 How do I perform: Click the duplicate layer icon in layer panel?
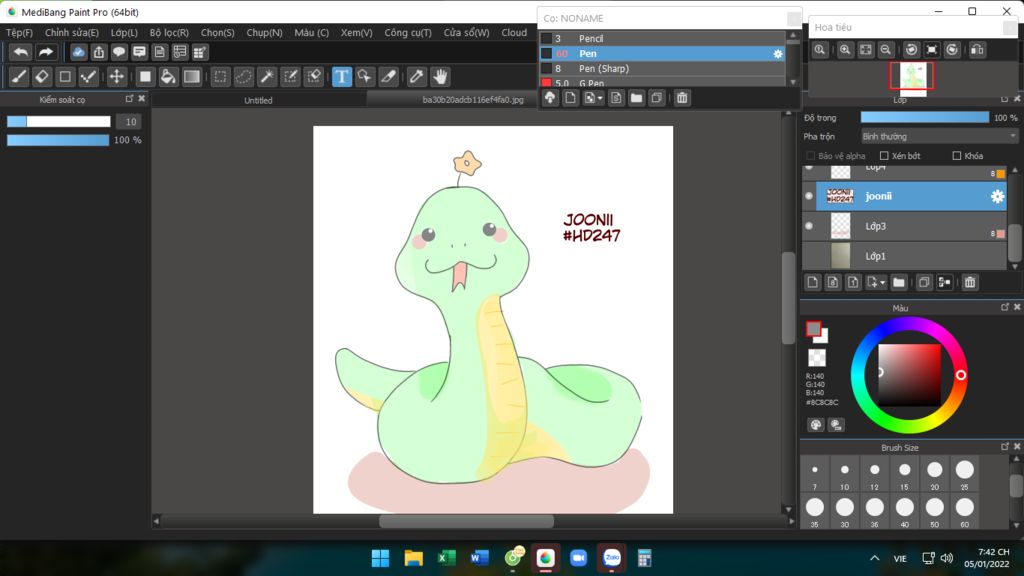tap(923, 282)
